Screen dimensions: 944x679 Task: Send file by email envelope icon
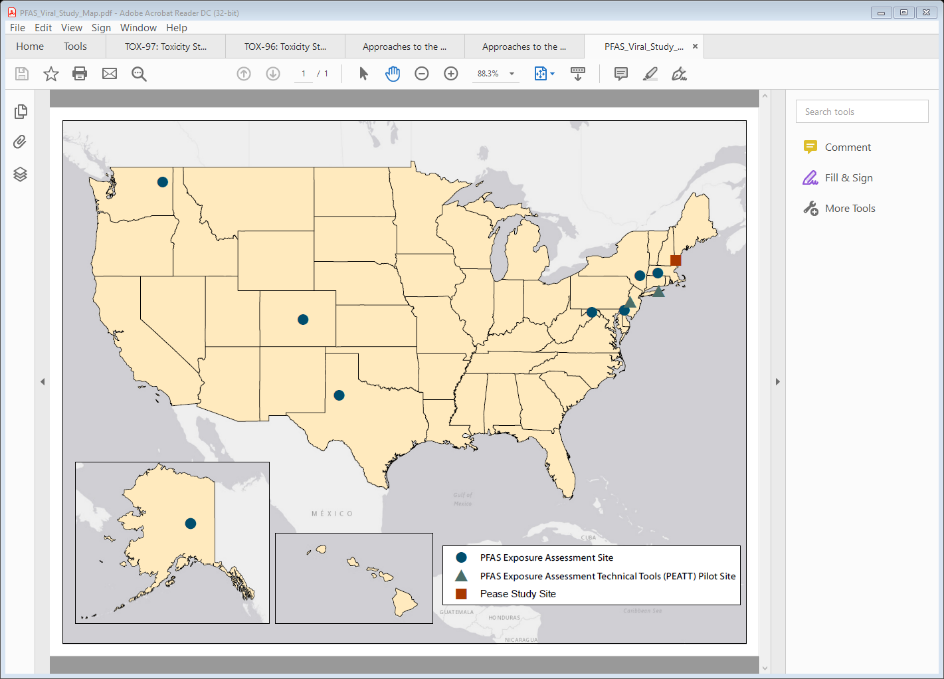(x=110, y=74)
